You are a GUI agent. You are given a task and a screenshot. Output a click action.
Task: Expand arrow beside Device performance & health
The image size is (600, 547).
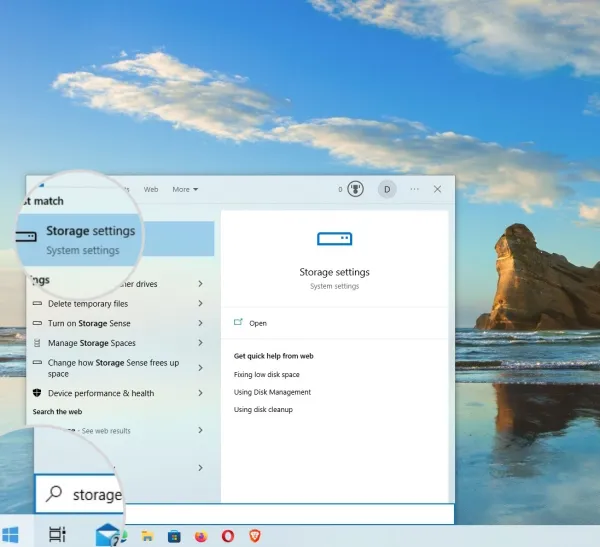coord(201,393)
